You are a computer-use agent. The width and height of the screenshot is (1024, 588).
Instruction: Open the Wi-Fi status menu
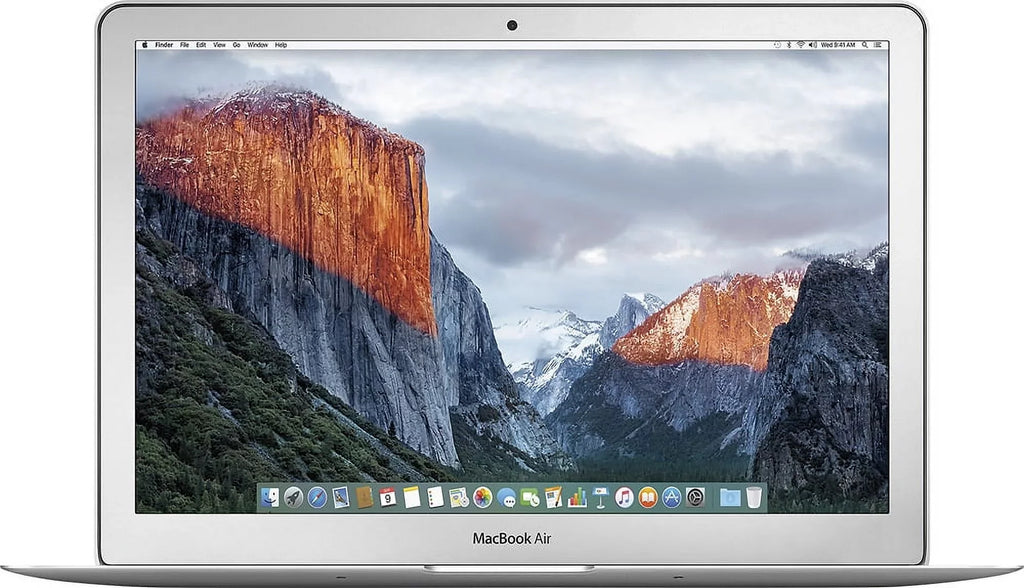[801, 45]
